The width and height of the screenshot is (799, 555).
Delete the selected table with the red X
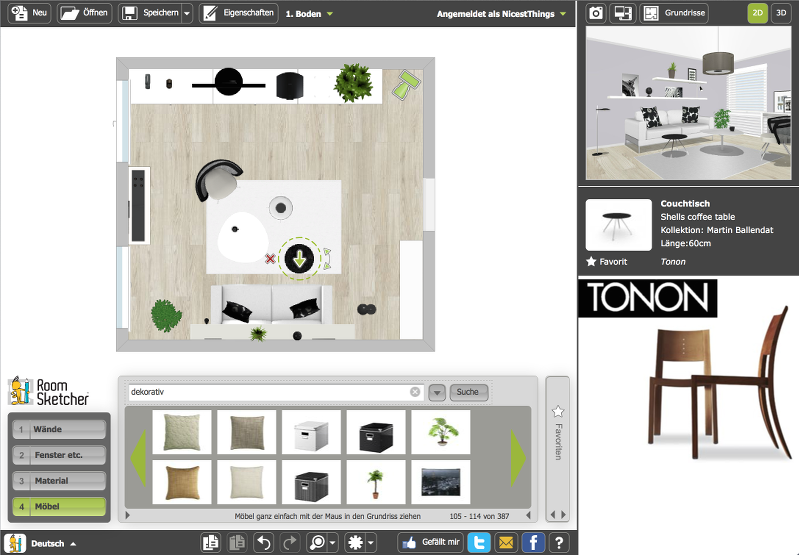270,259
